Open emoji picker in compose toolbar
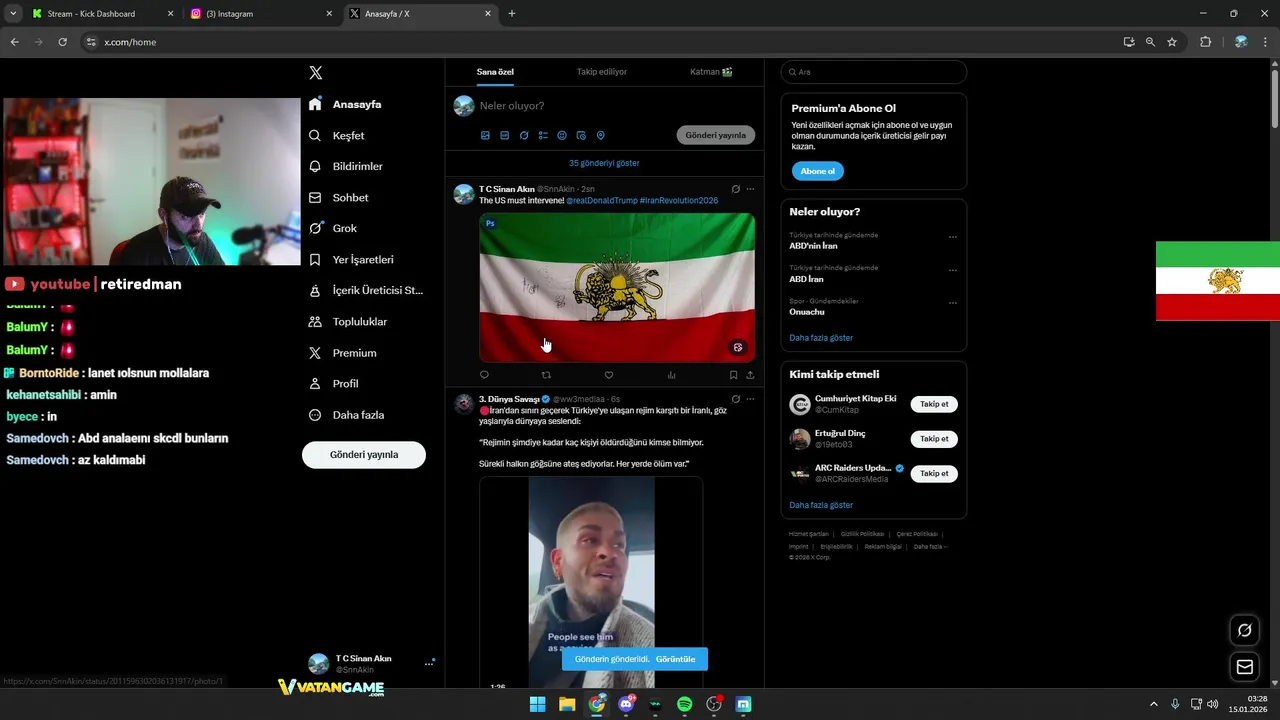The width and height of the screenshot is (1280, 720). [x=562, y=135]
